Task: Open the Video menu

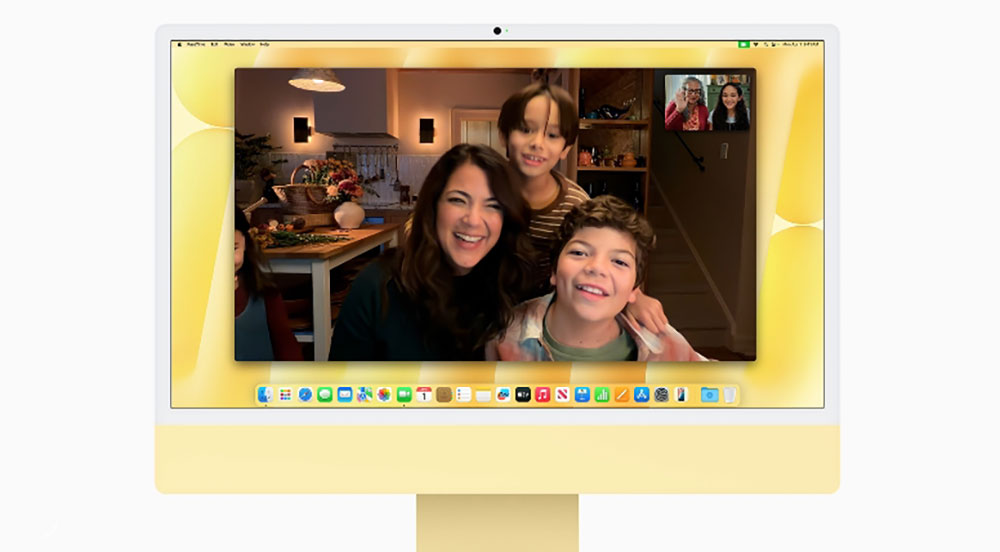Action: [x=229, y=45]
